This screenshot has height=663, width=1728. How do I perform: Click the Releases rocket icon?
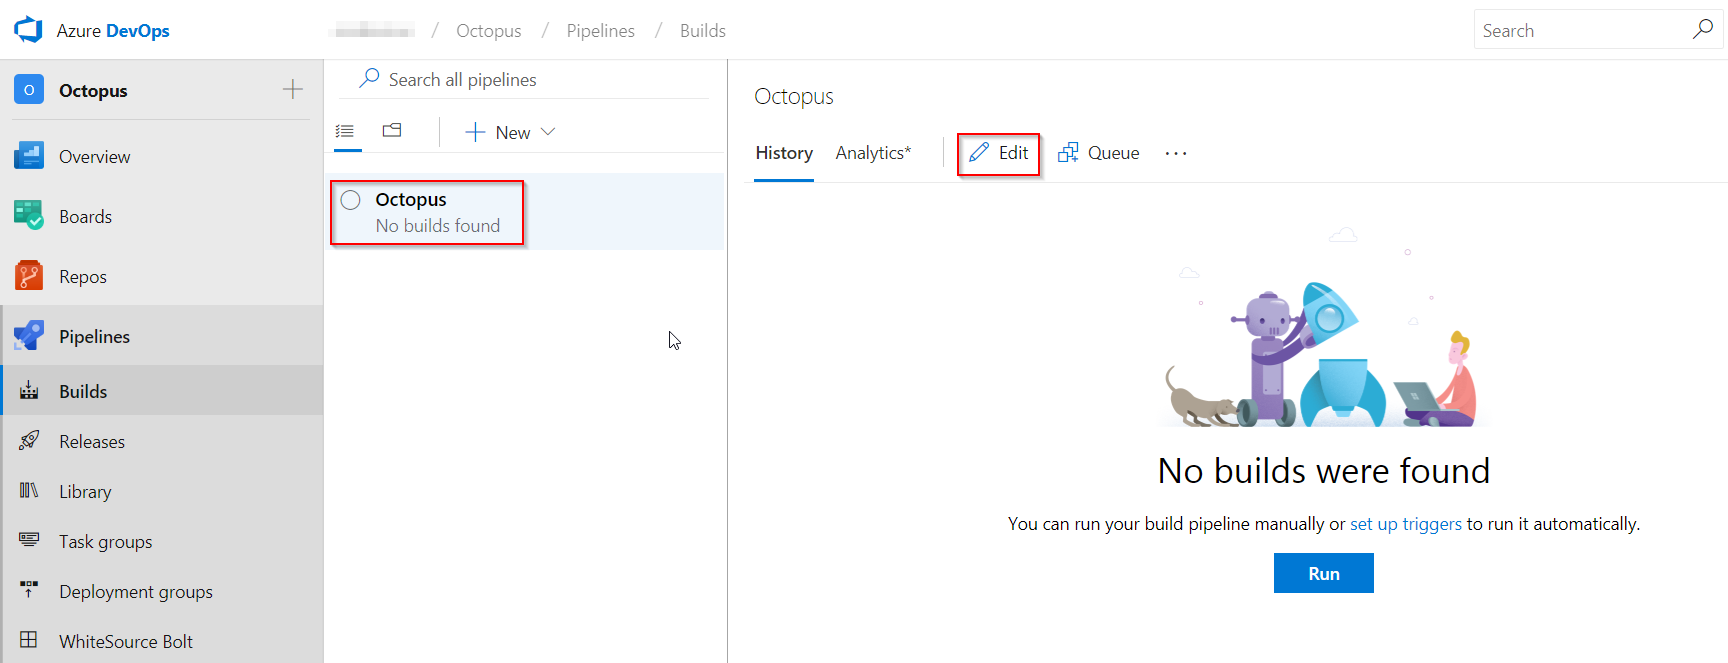[x=29, y=441]
